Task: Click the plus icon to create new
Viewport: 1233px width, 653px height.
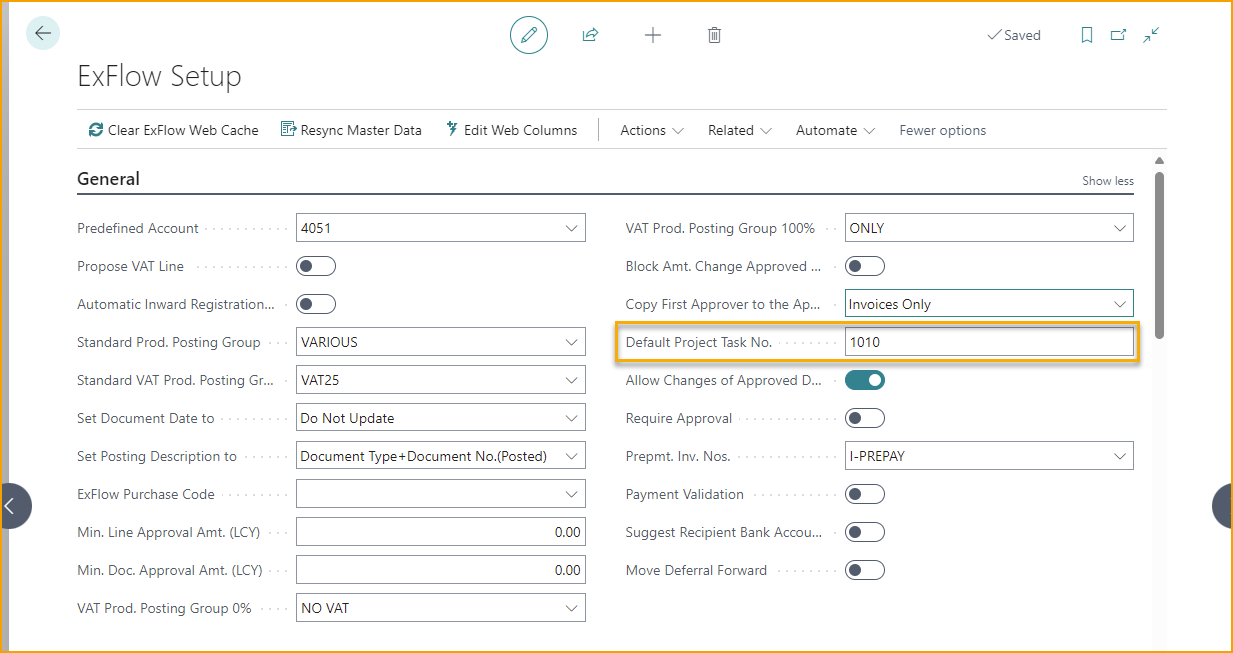Action: [652, 35]
